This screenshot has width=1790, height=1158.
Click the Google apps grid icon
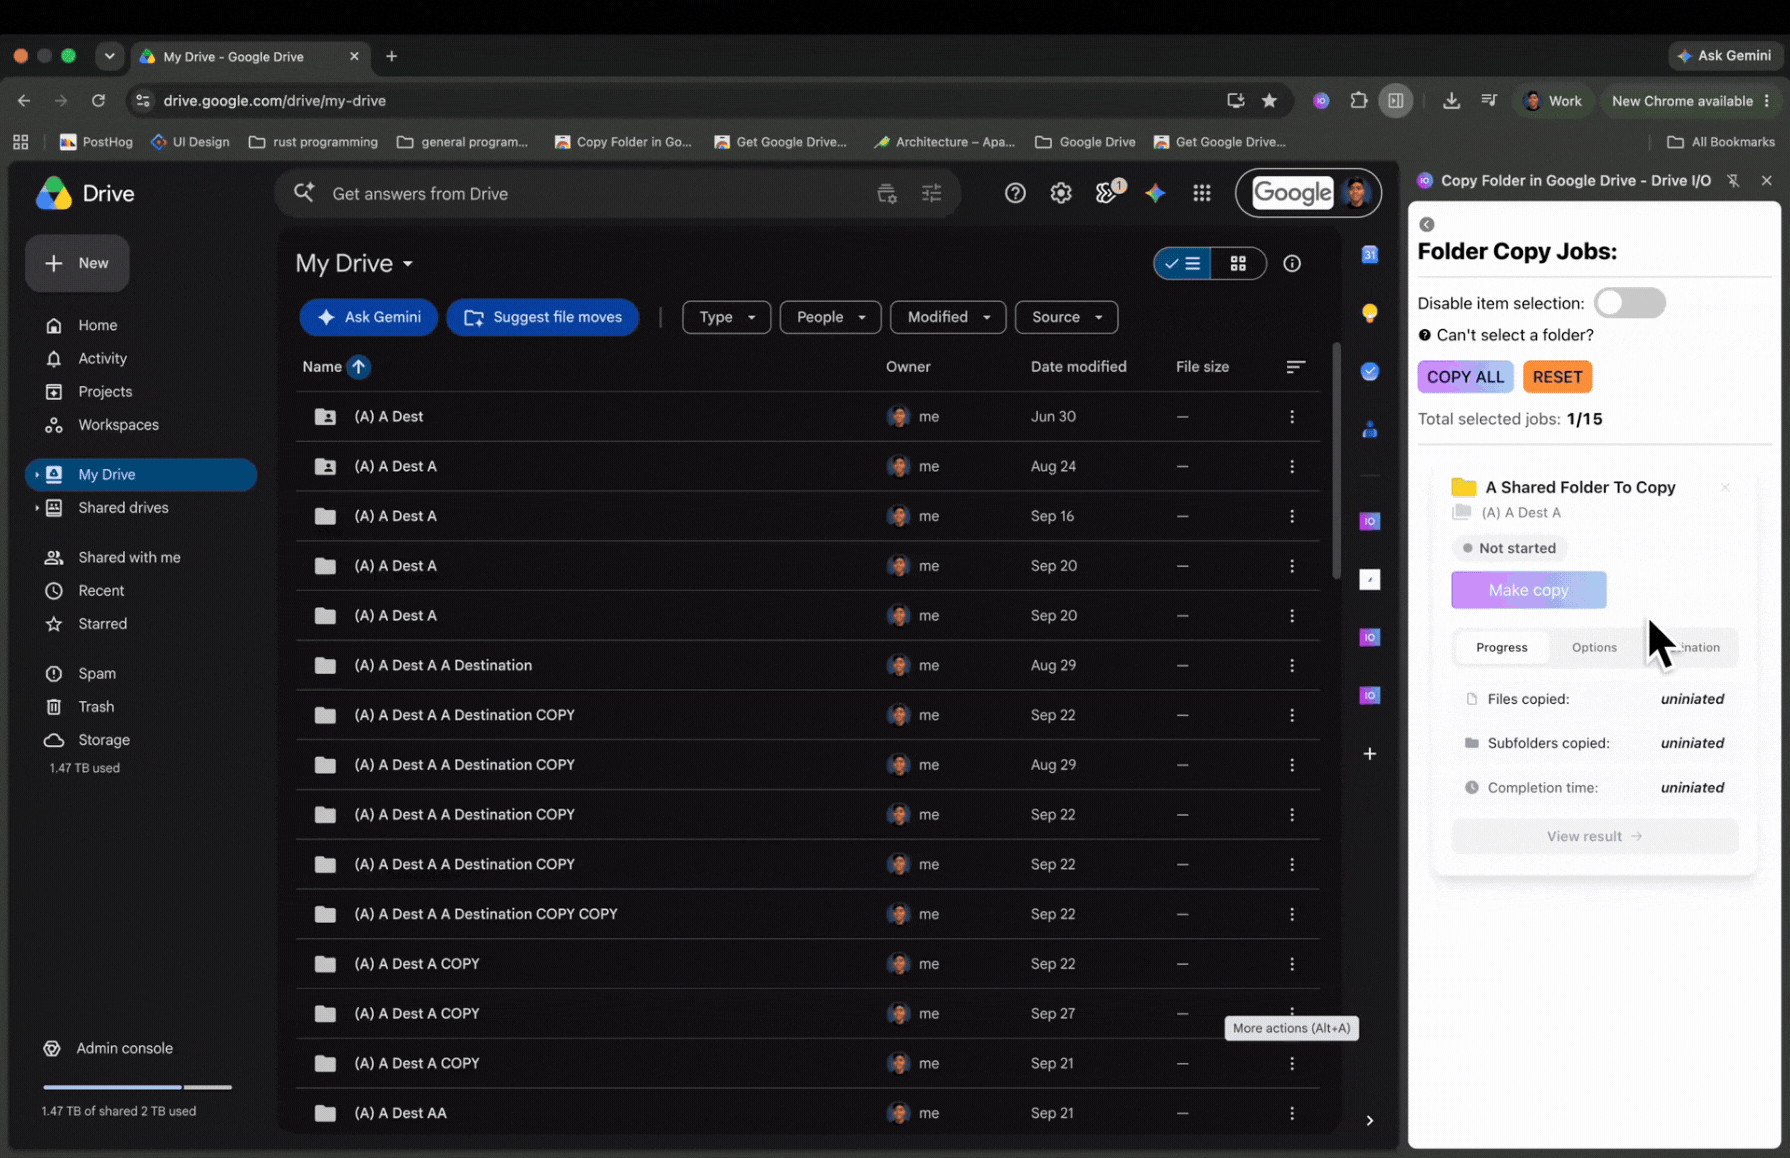(1202, 193)
